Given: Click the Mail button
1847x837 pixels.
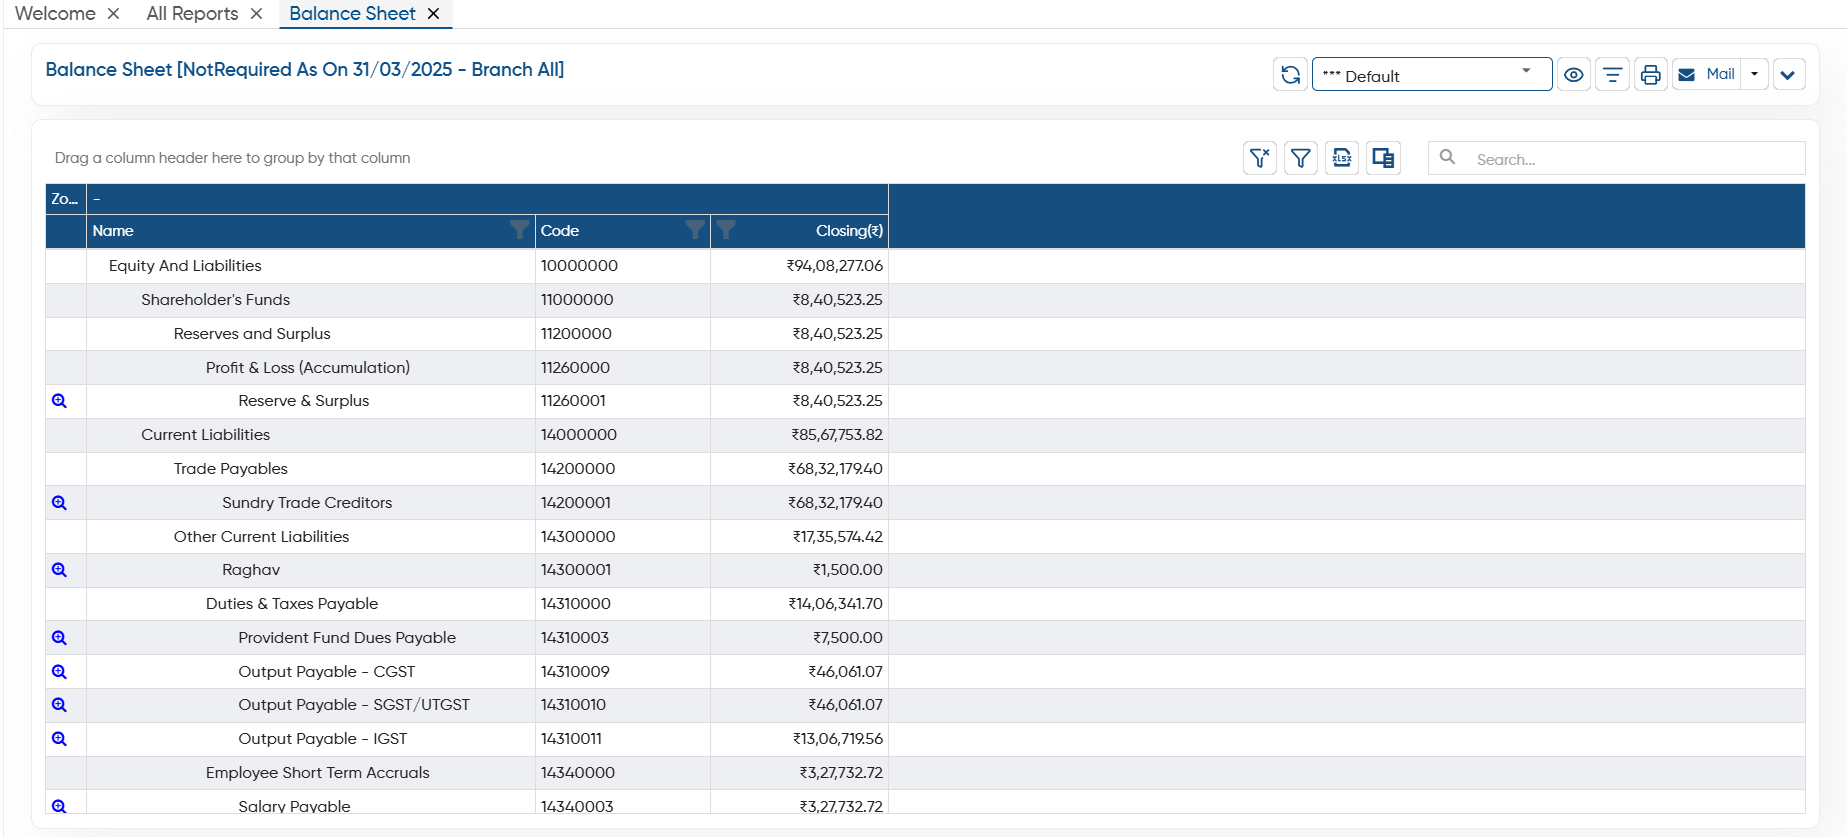Looking at the screenshot, I should tap(1707, 74).
